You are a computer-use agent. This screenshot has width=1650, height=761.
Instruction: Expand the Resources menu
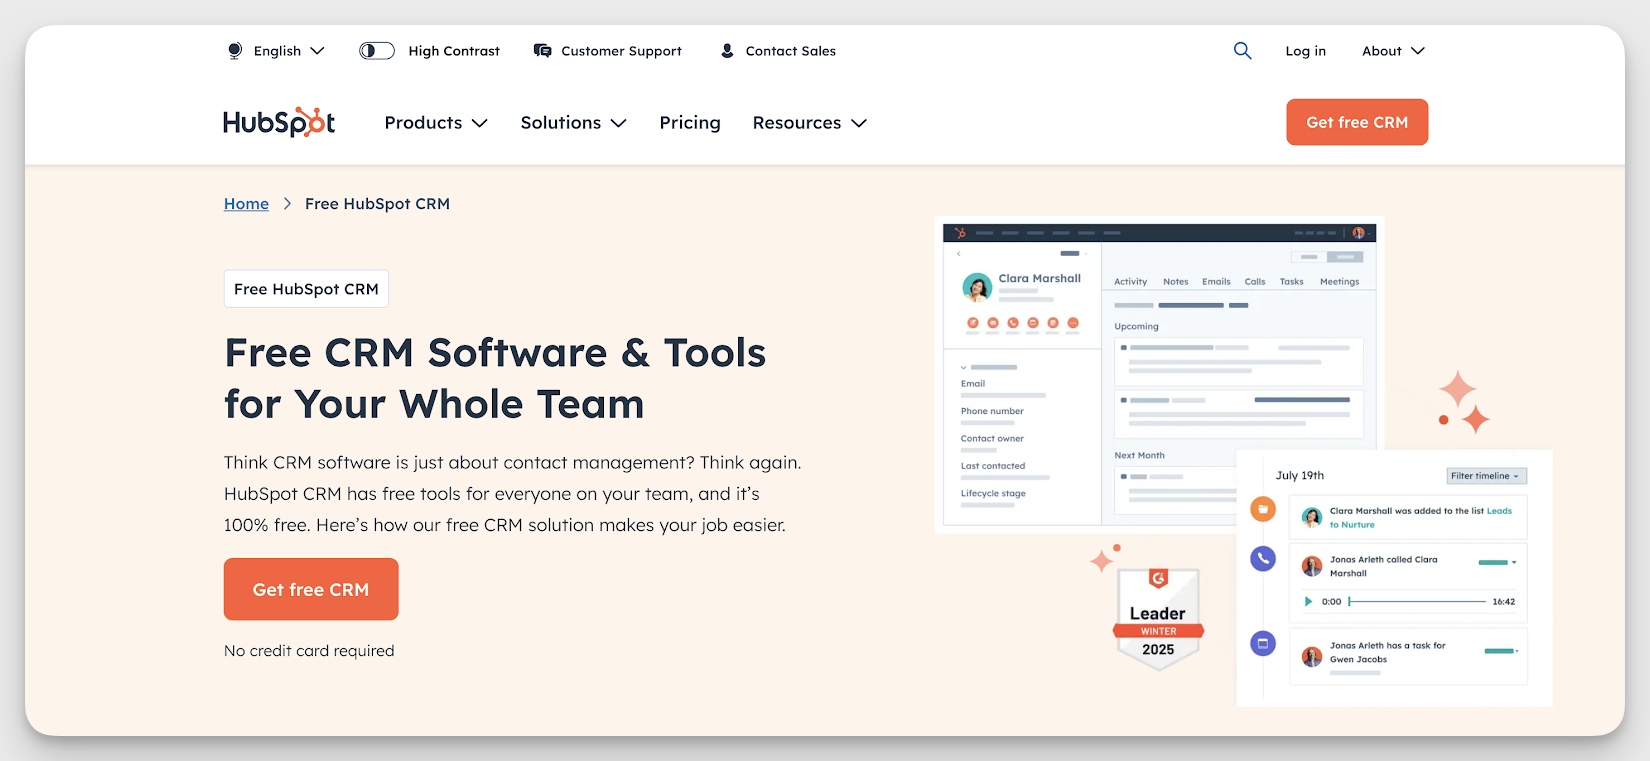pyautogui.click(x=810, y=122)
